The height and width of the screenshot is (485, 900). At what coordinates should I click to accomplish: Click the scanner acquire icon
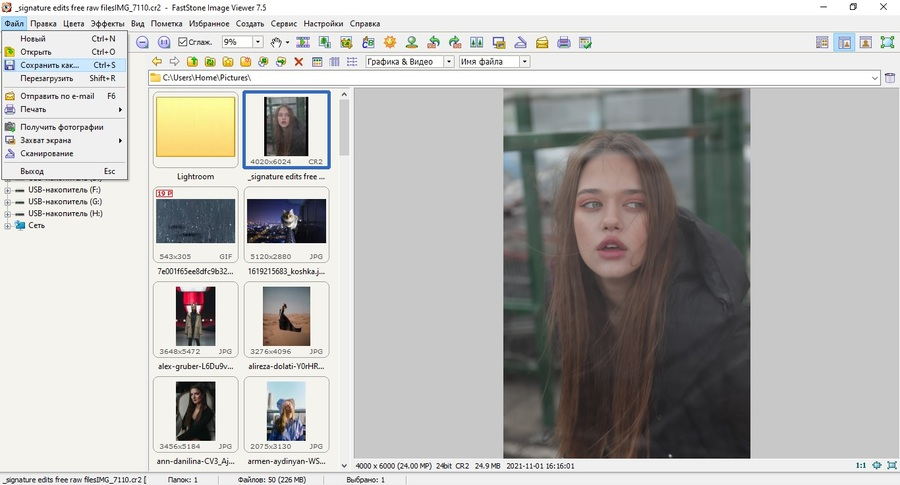tap(520, 42)
